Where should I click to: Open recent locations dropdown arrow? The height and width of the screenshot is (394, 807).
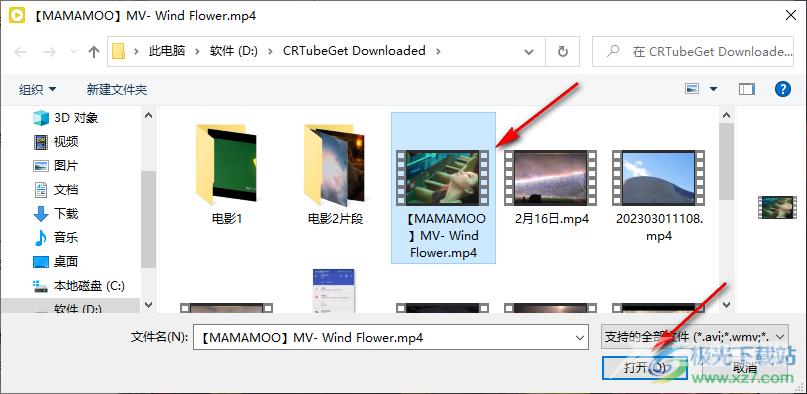point(73,51)
